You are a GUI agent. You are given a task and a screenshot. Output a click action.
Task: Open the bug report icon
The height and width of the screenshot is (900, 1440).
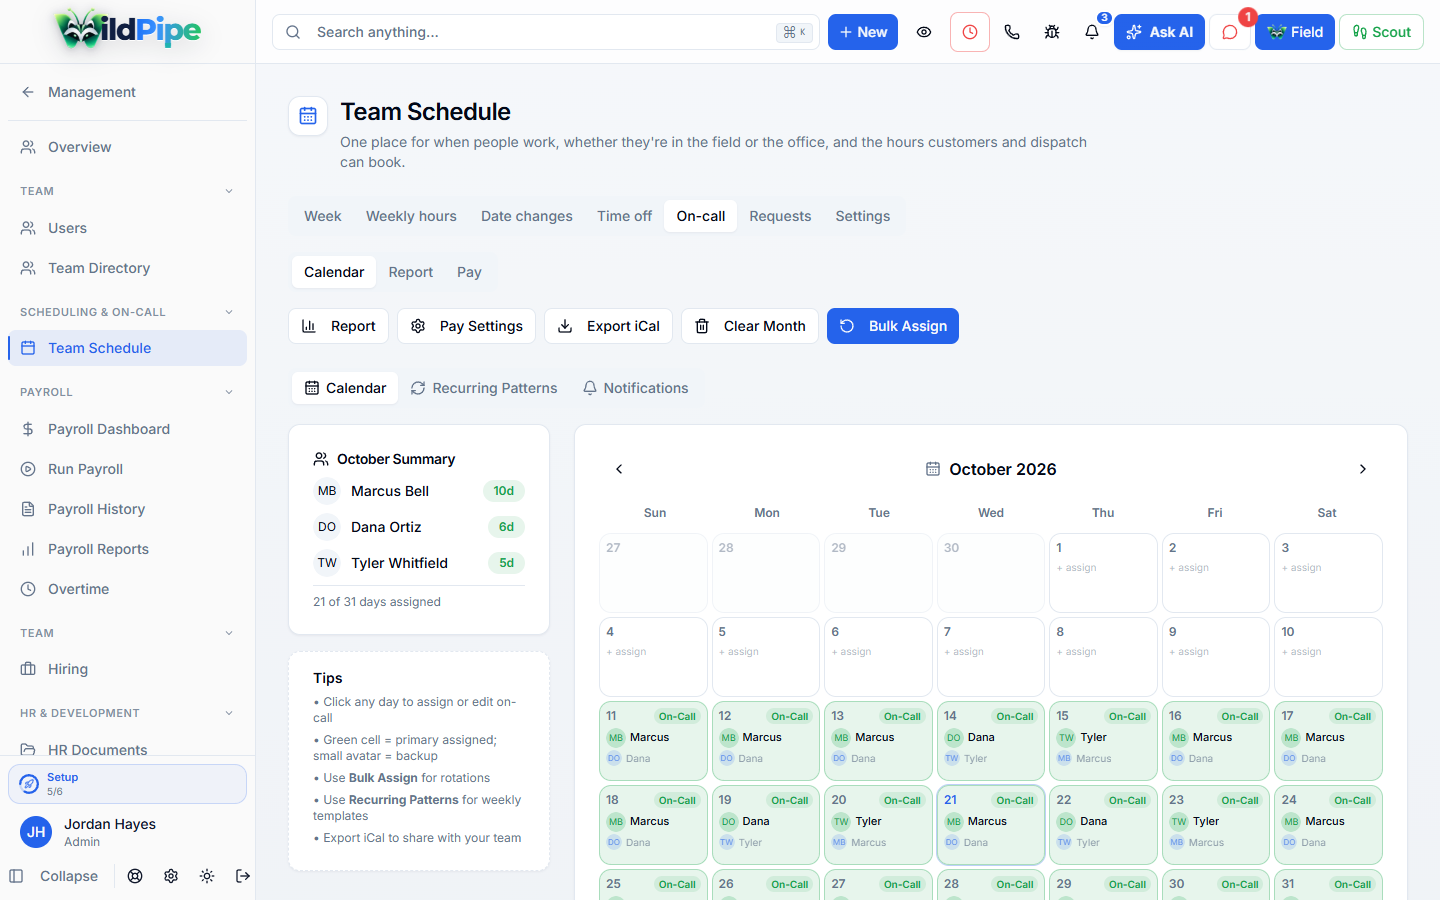[1052, 32]
